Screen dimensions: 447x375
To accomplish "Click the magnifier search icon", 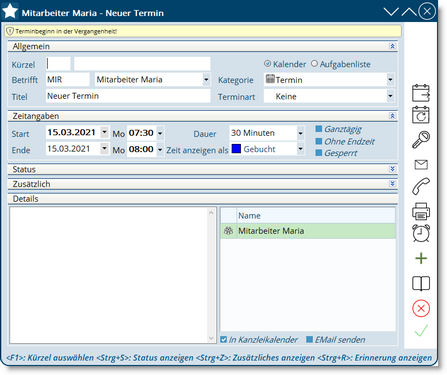I will [x=421, y=139].
